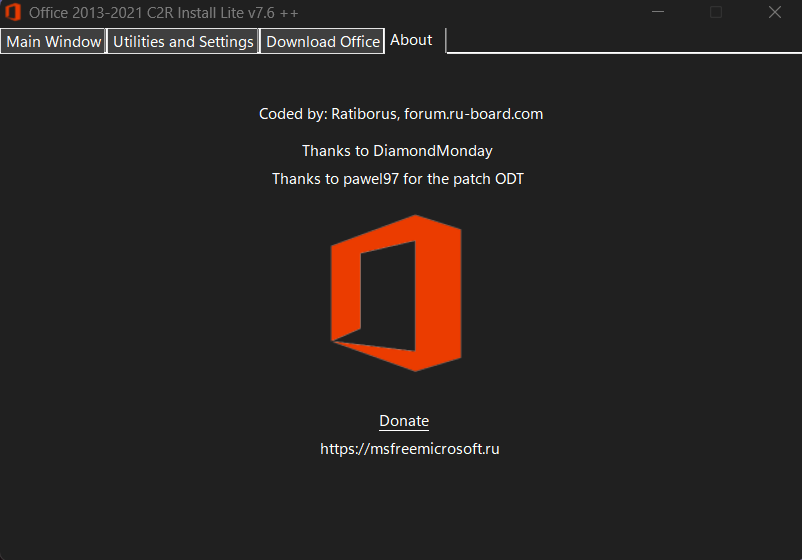The height and width of the screenshot is (560, 802).
Task: Go to the Download Office tab
Action: (323, 41)
